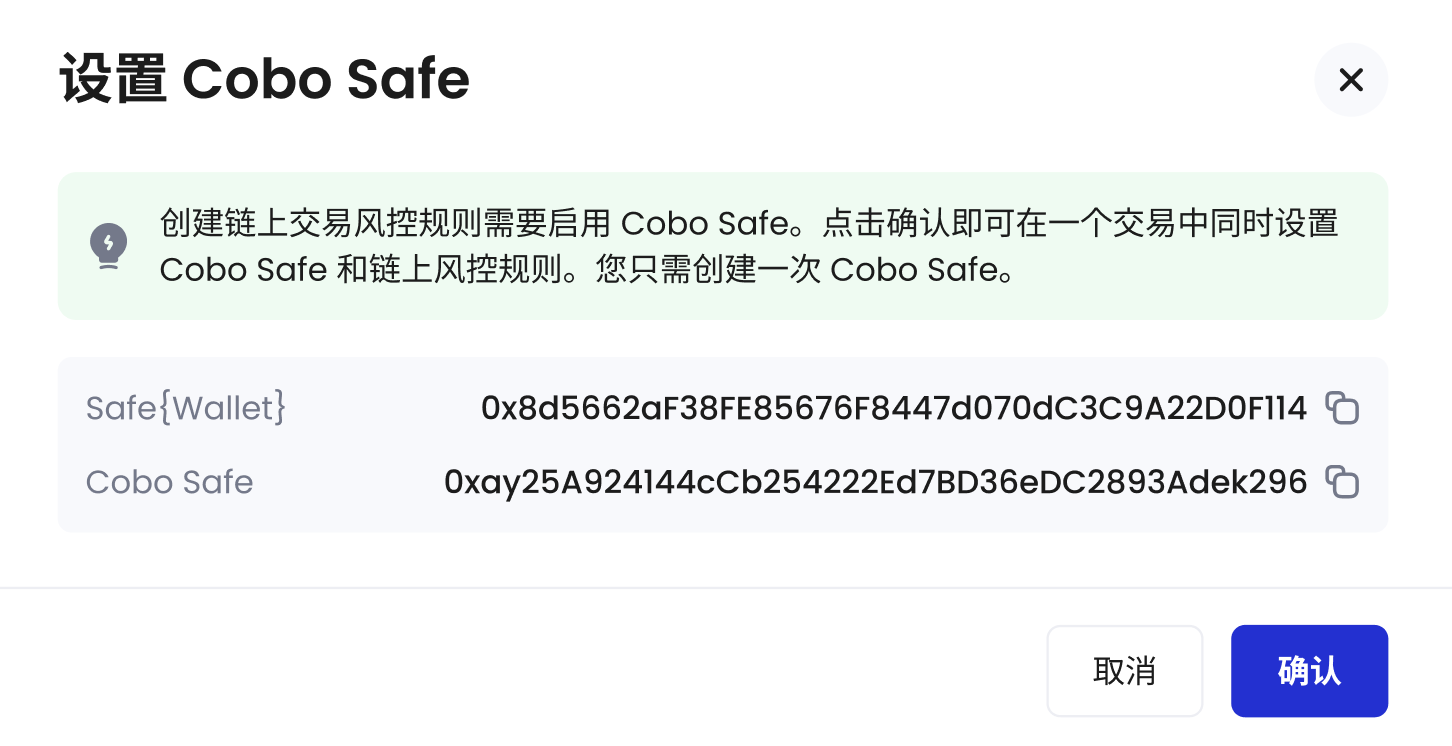The width and height of the screenshot is (1452, 746).
Task: Select the 0x8d5662aF38FE… address text
Action: click(894, 408)
